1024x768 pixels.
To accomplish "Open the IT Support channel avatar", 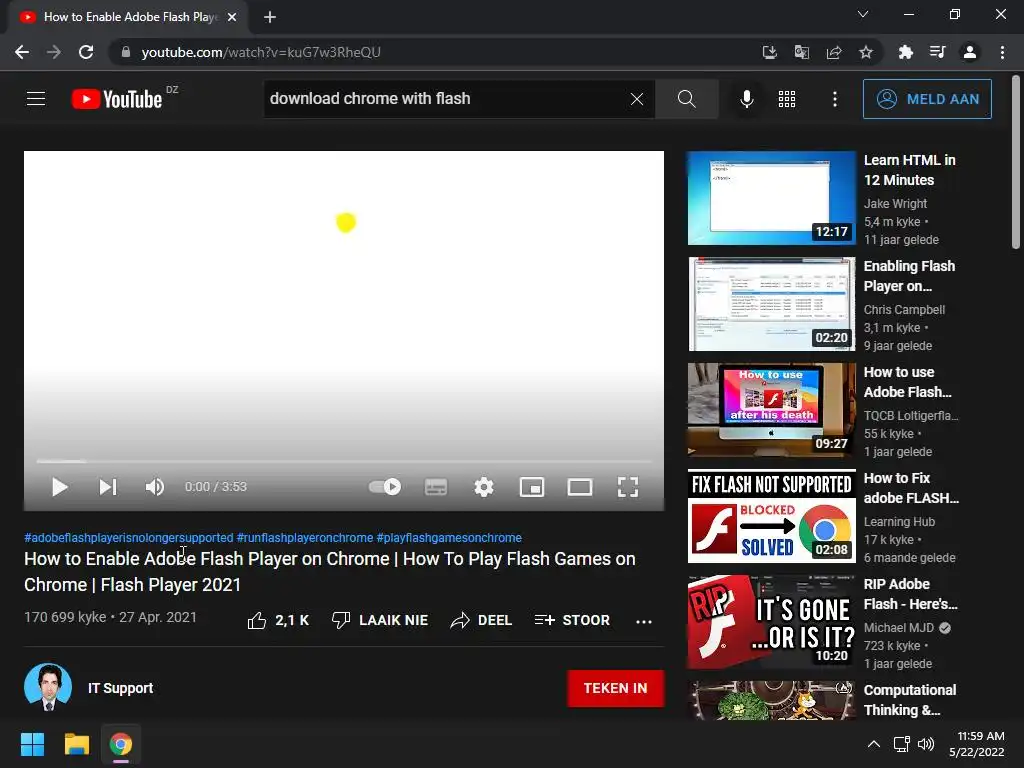I will pyautogui.click(x=48, y=687).
